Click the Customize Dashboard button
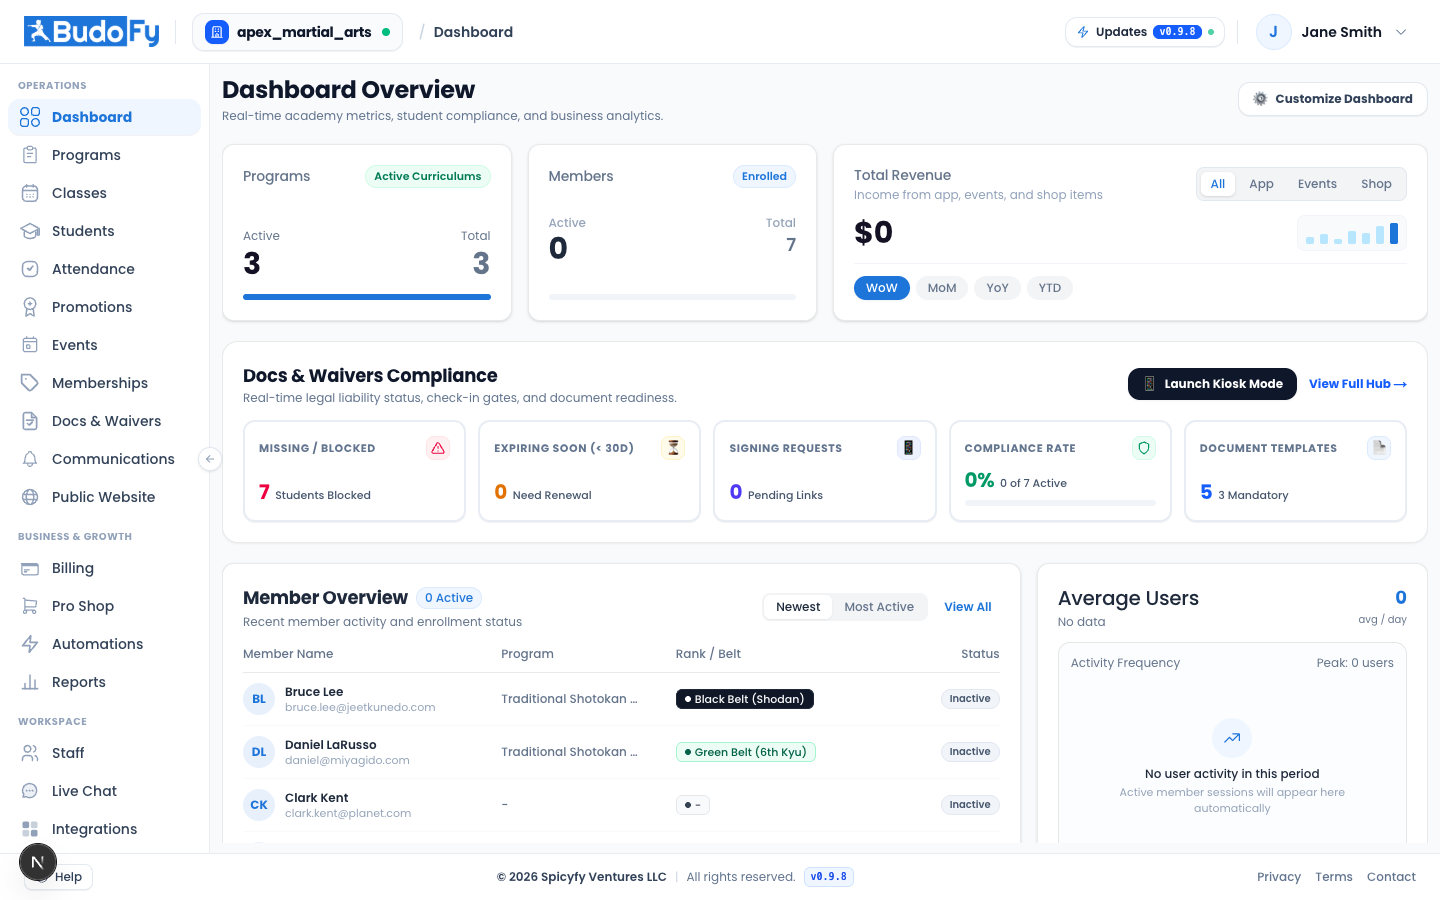Screen dimensions: 1440x900 coord(1333,99)
